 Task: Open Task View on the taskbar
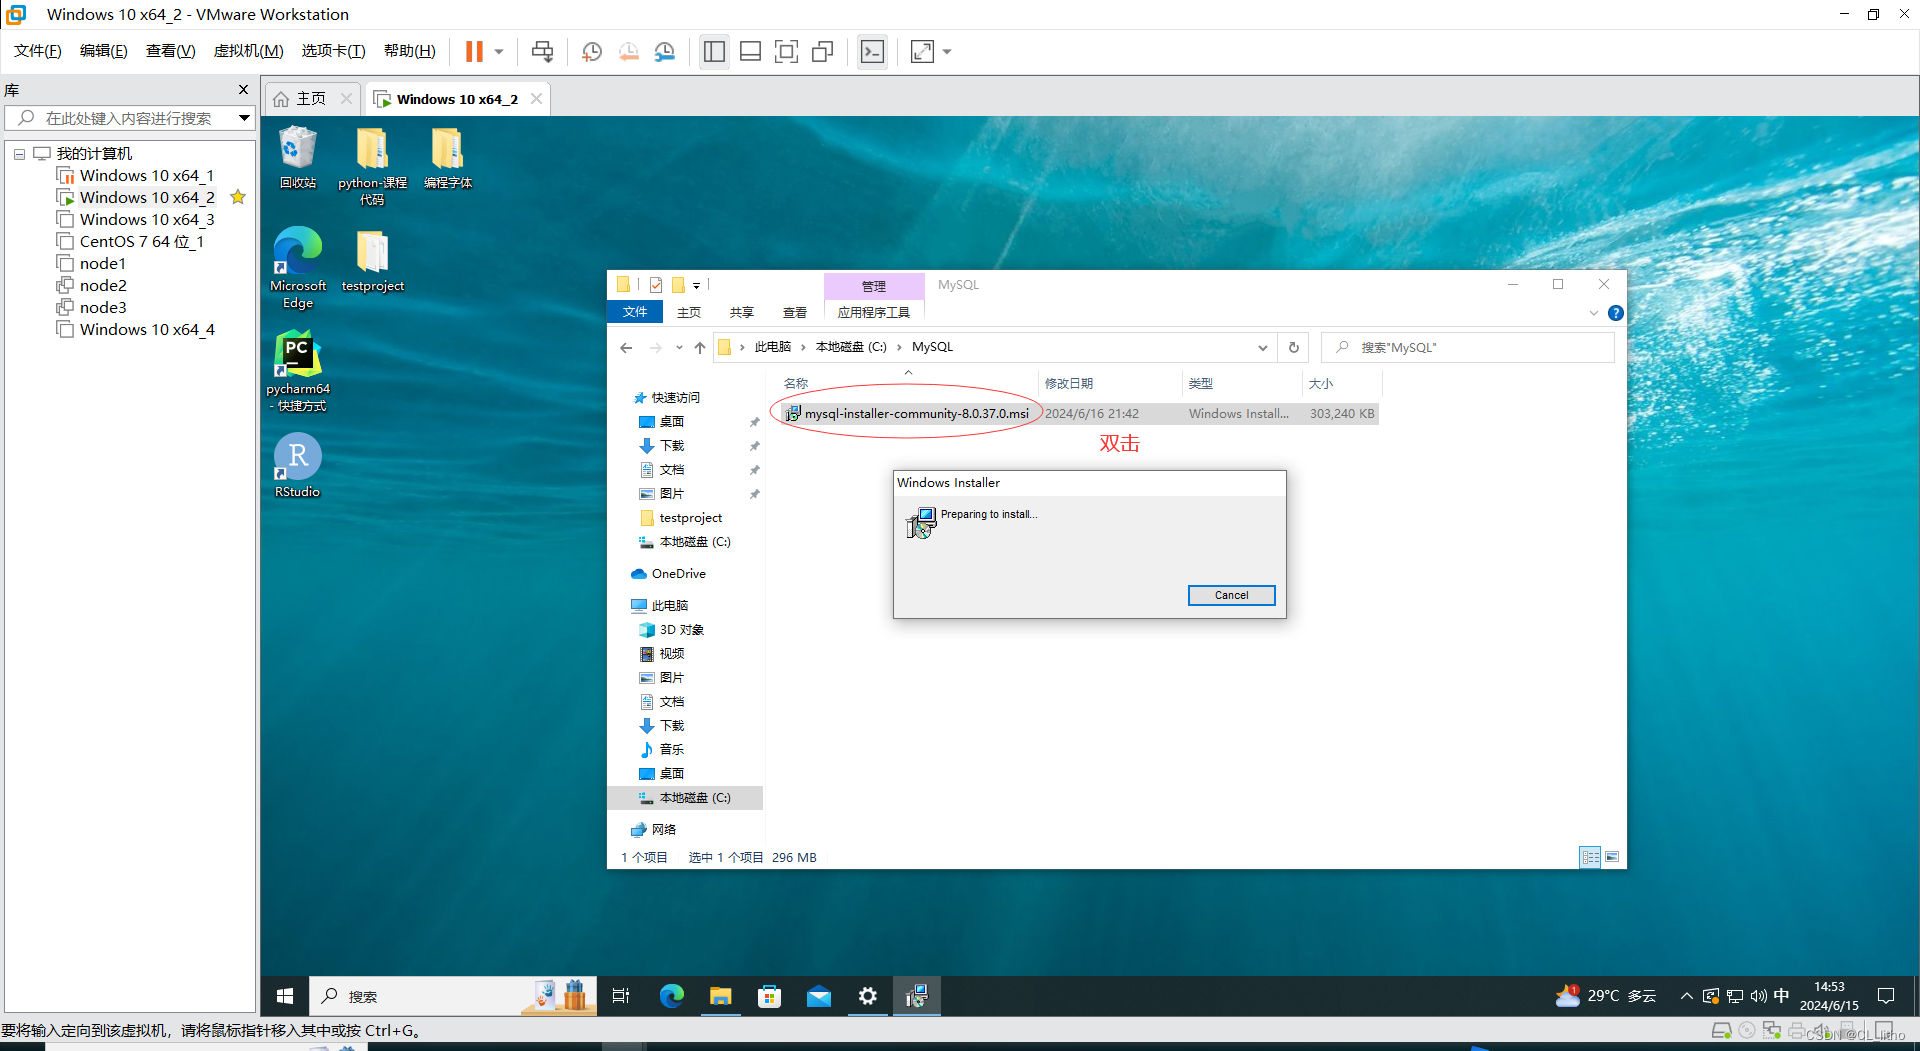[x=621, y=996]
